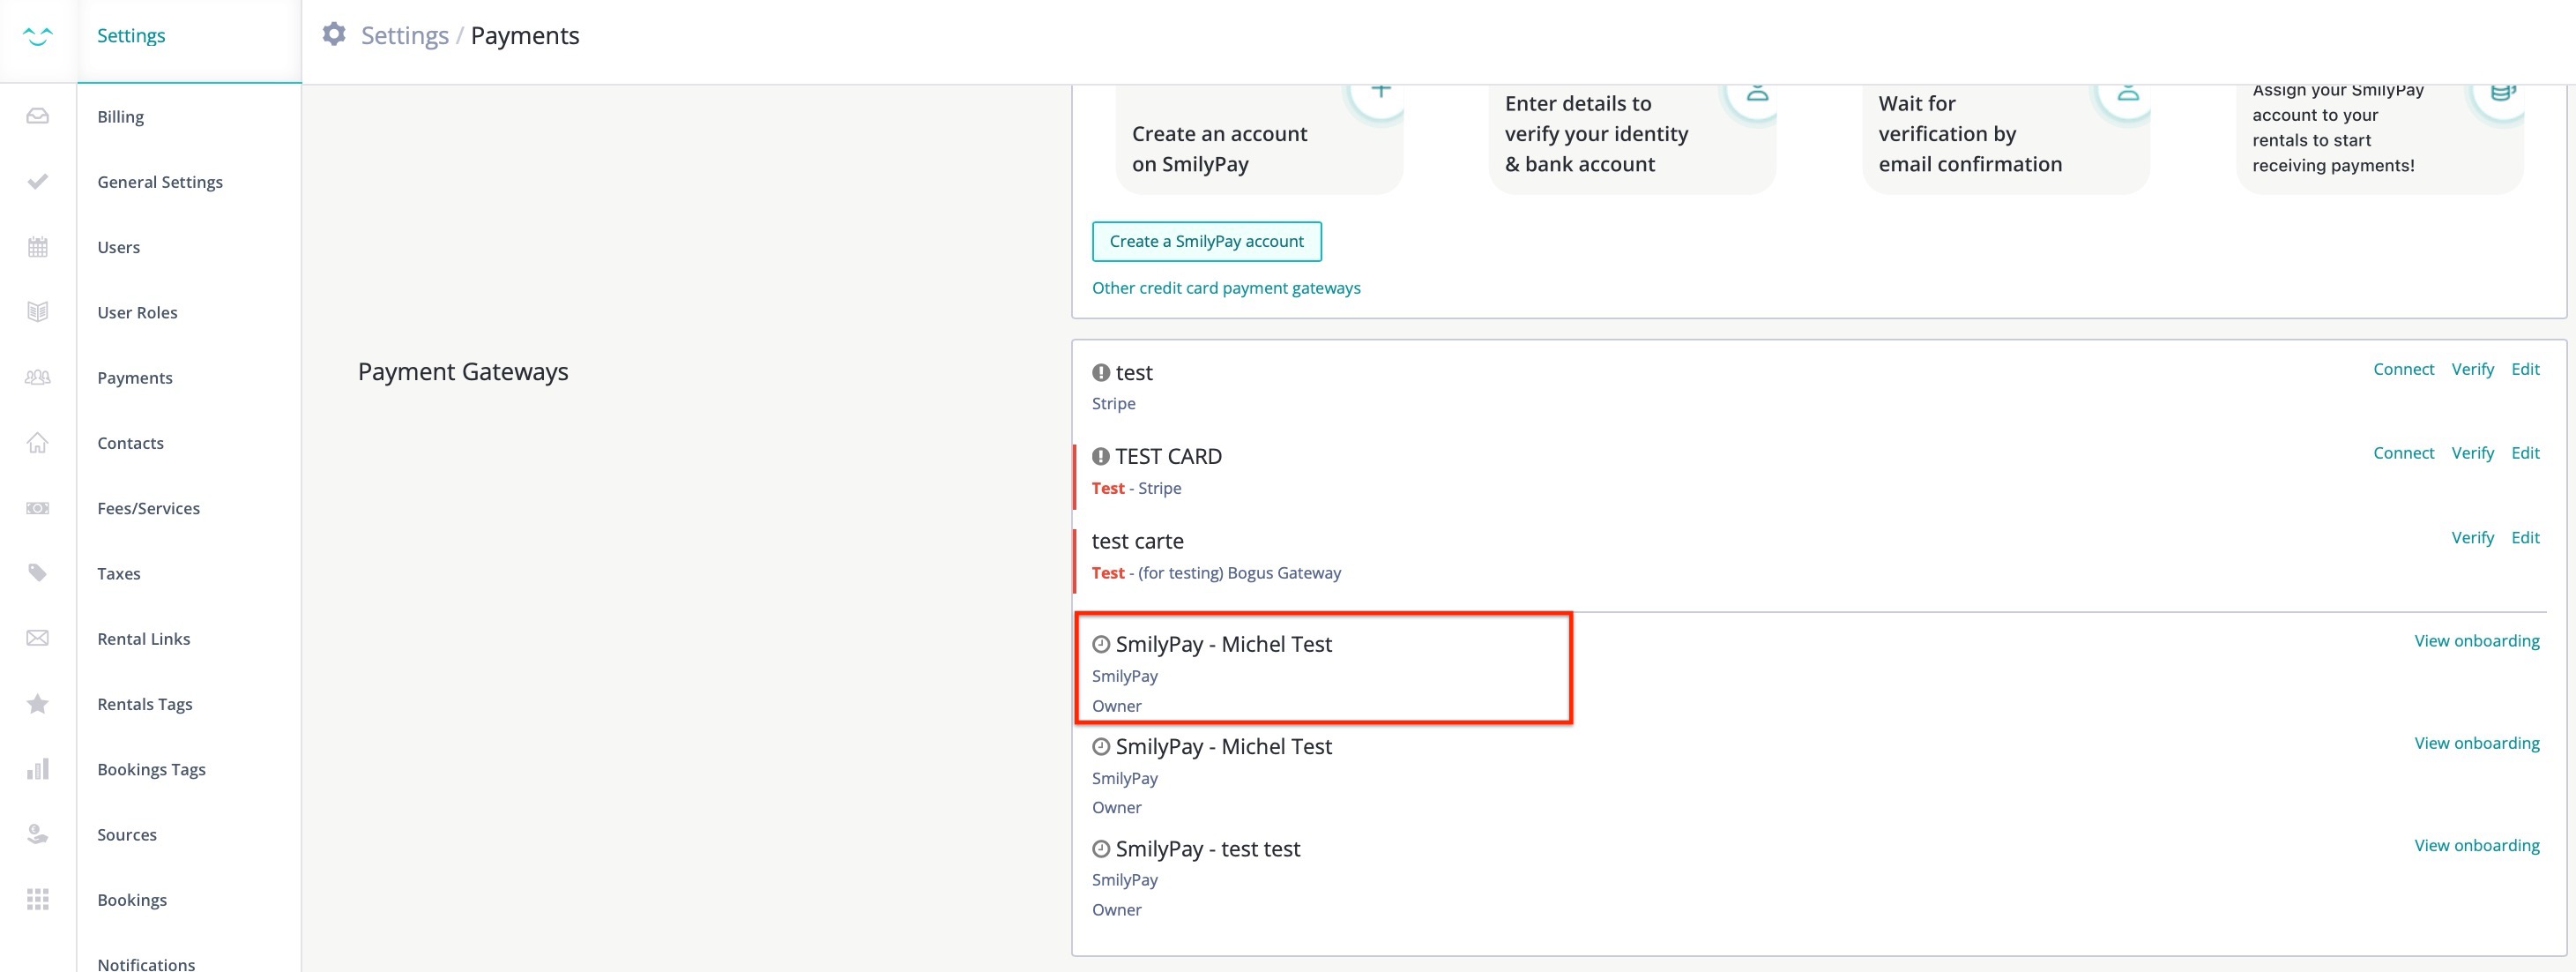Image resolution: width=2576 pixels, height=972 pixels.
Task: Click Edit for the test Stripe gateway
Action: pyautogui.click(x=2525, y=369)
